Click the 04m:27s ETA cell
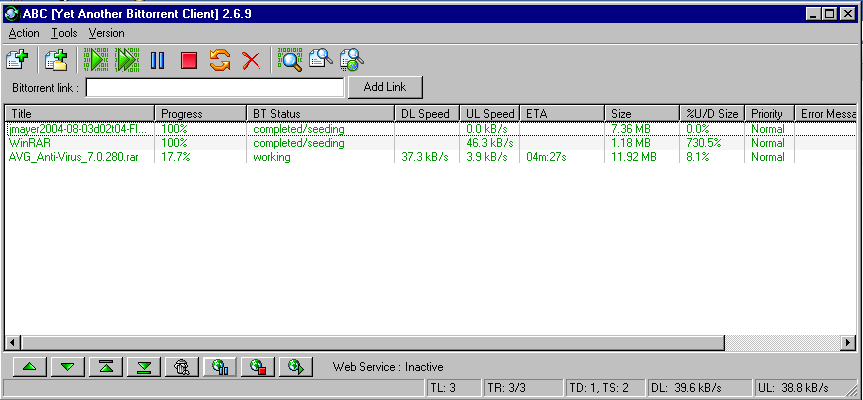Image resolution: width=863 pixels, height=400 pixels. (546, 157)
